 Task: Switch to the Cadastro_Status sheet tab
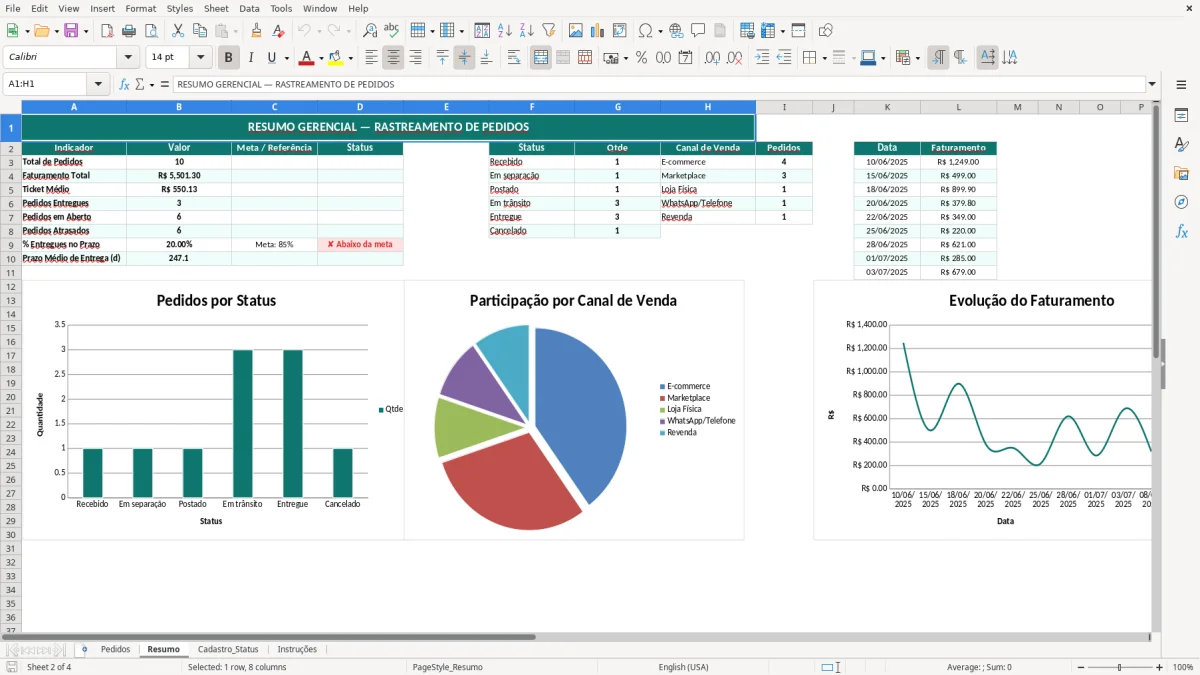pos(228,650)
